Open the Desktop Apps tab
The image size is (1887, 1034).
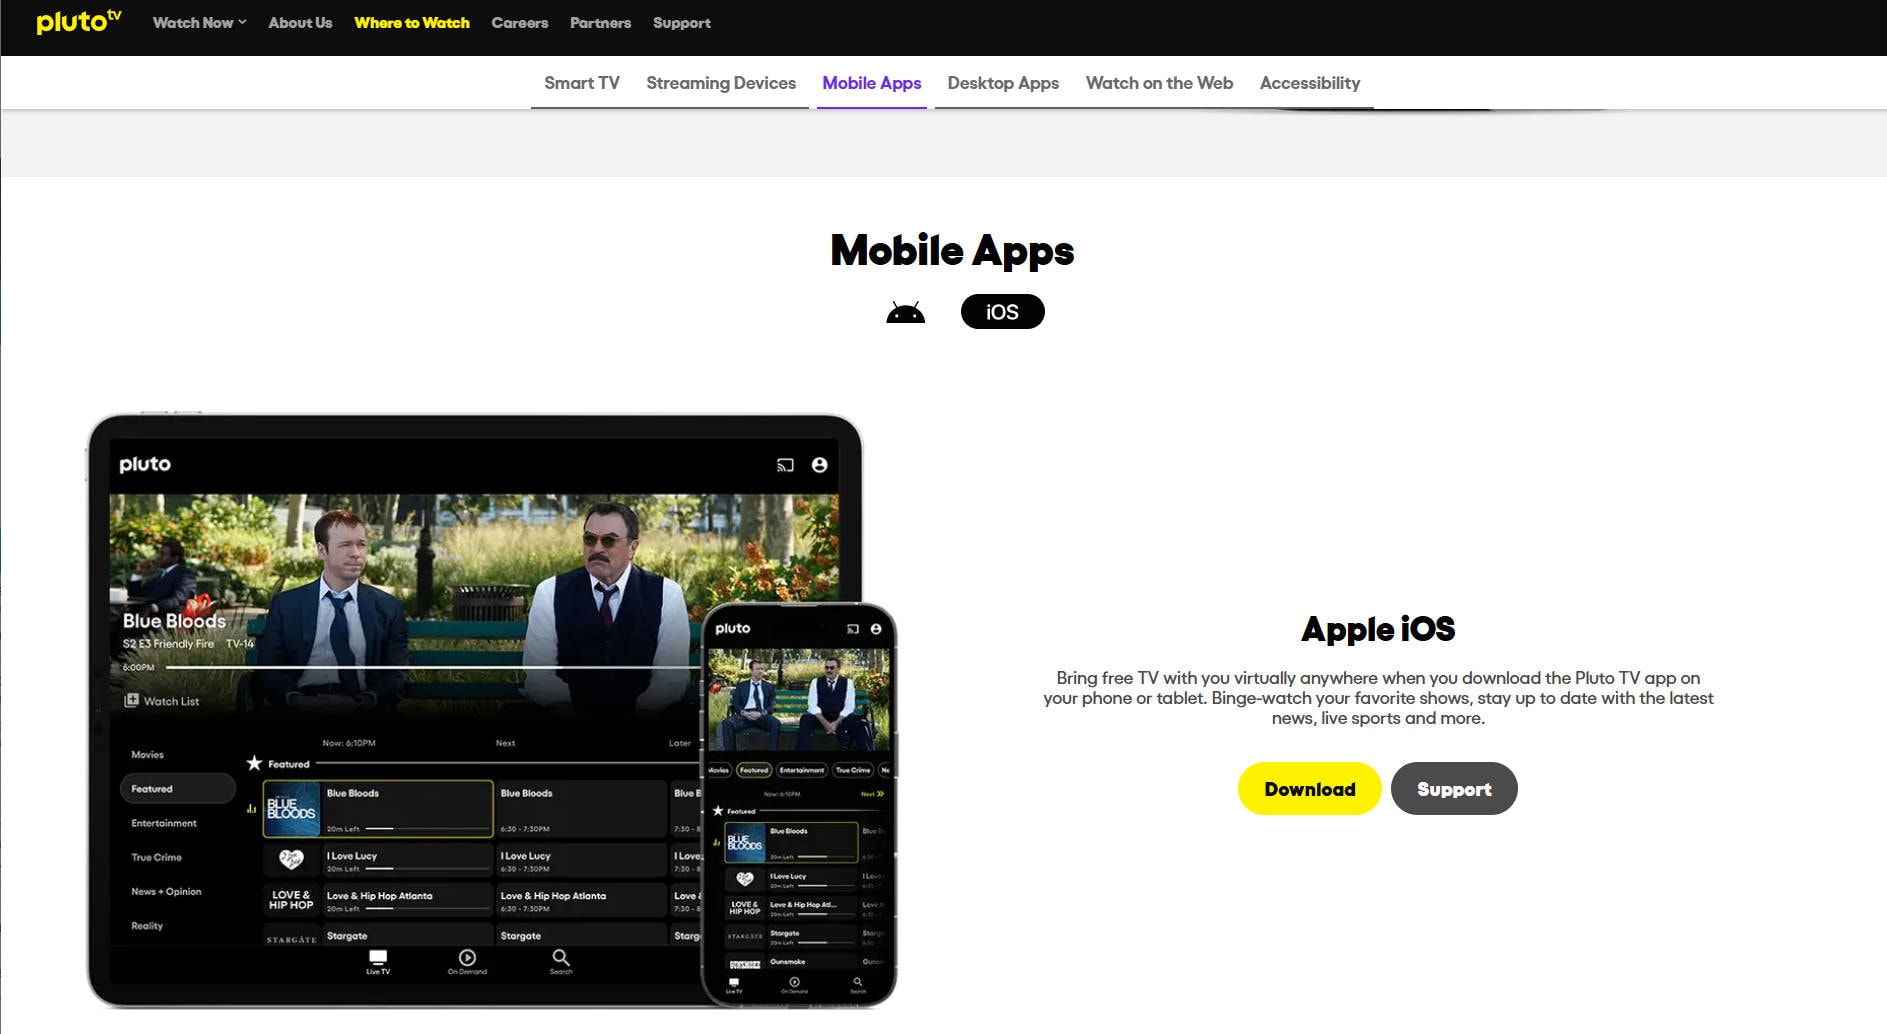tap(1002, 83)
